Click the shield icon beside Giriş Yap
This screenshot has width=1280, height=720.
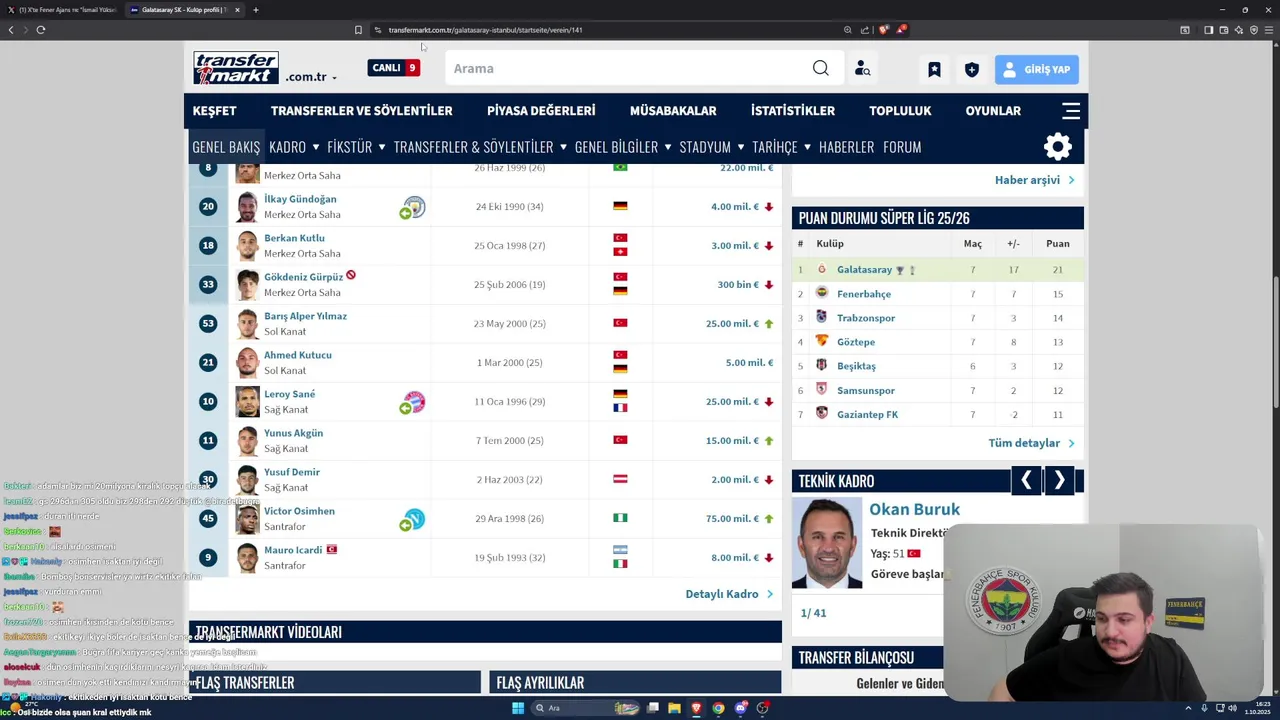click(x=971, y=69)
